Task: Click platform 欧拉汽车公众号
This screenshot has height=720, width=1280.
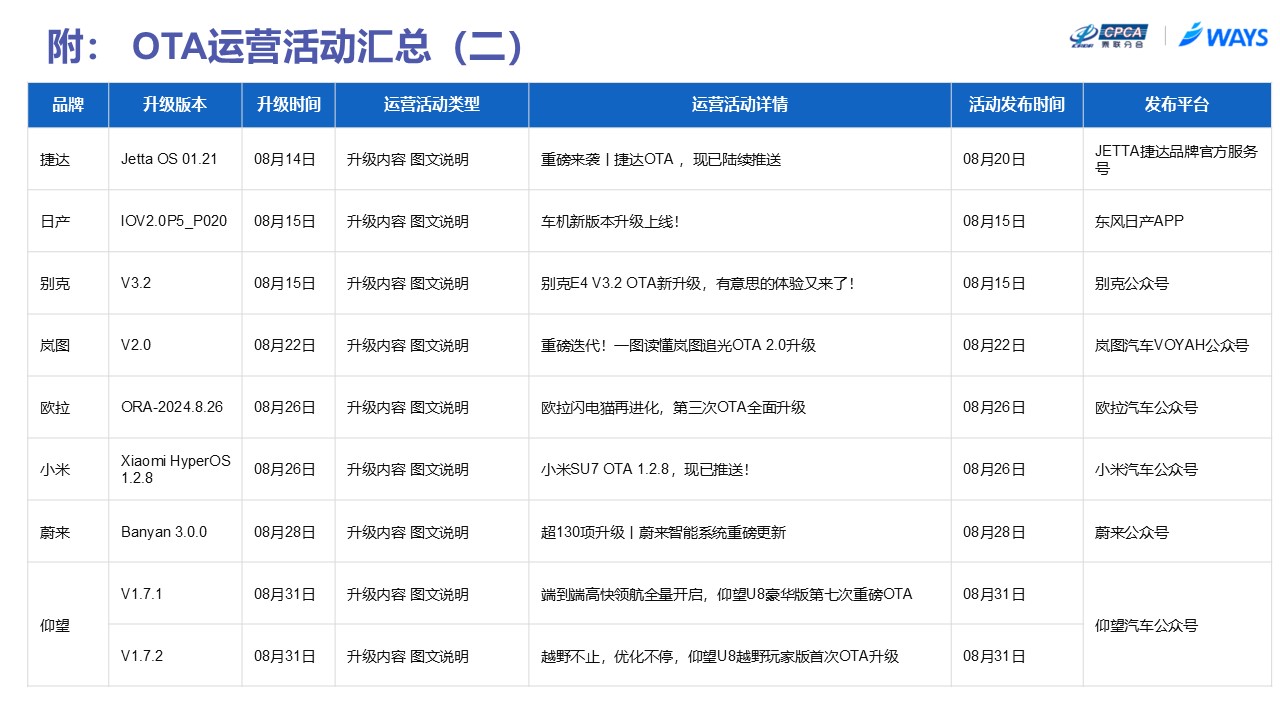Action: [1146, 407]
